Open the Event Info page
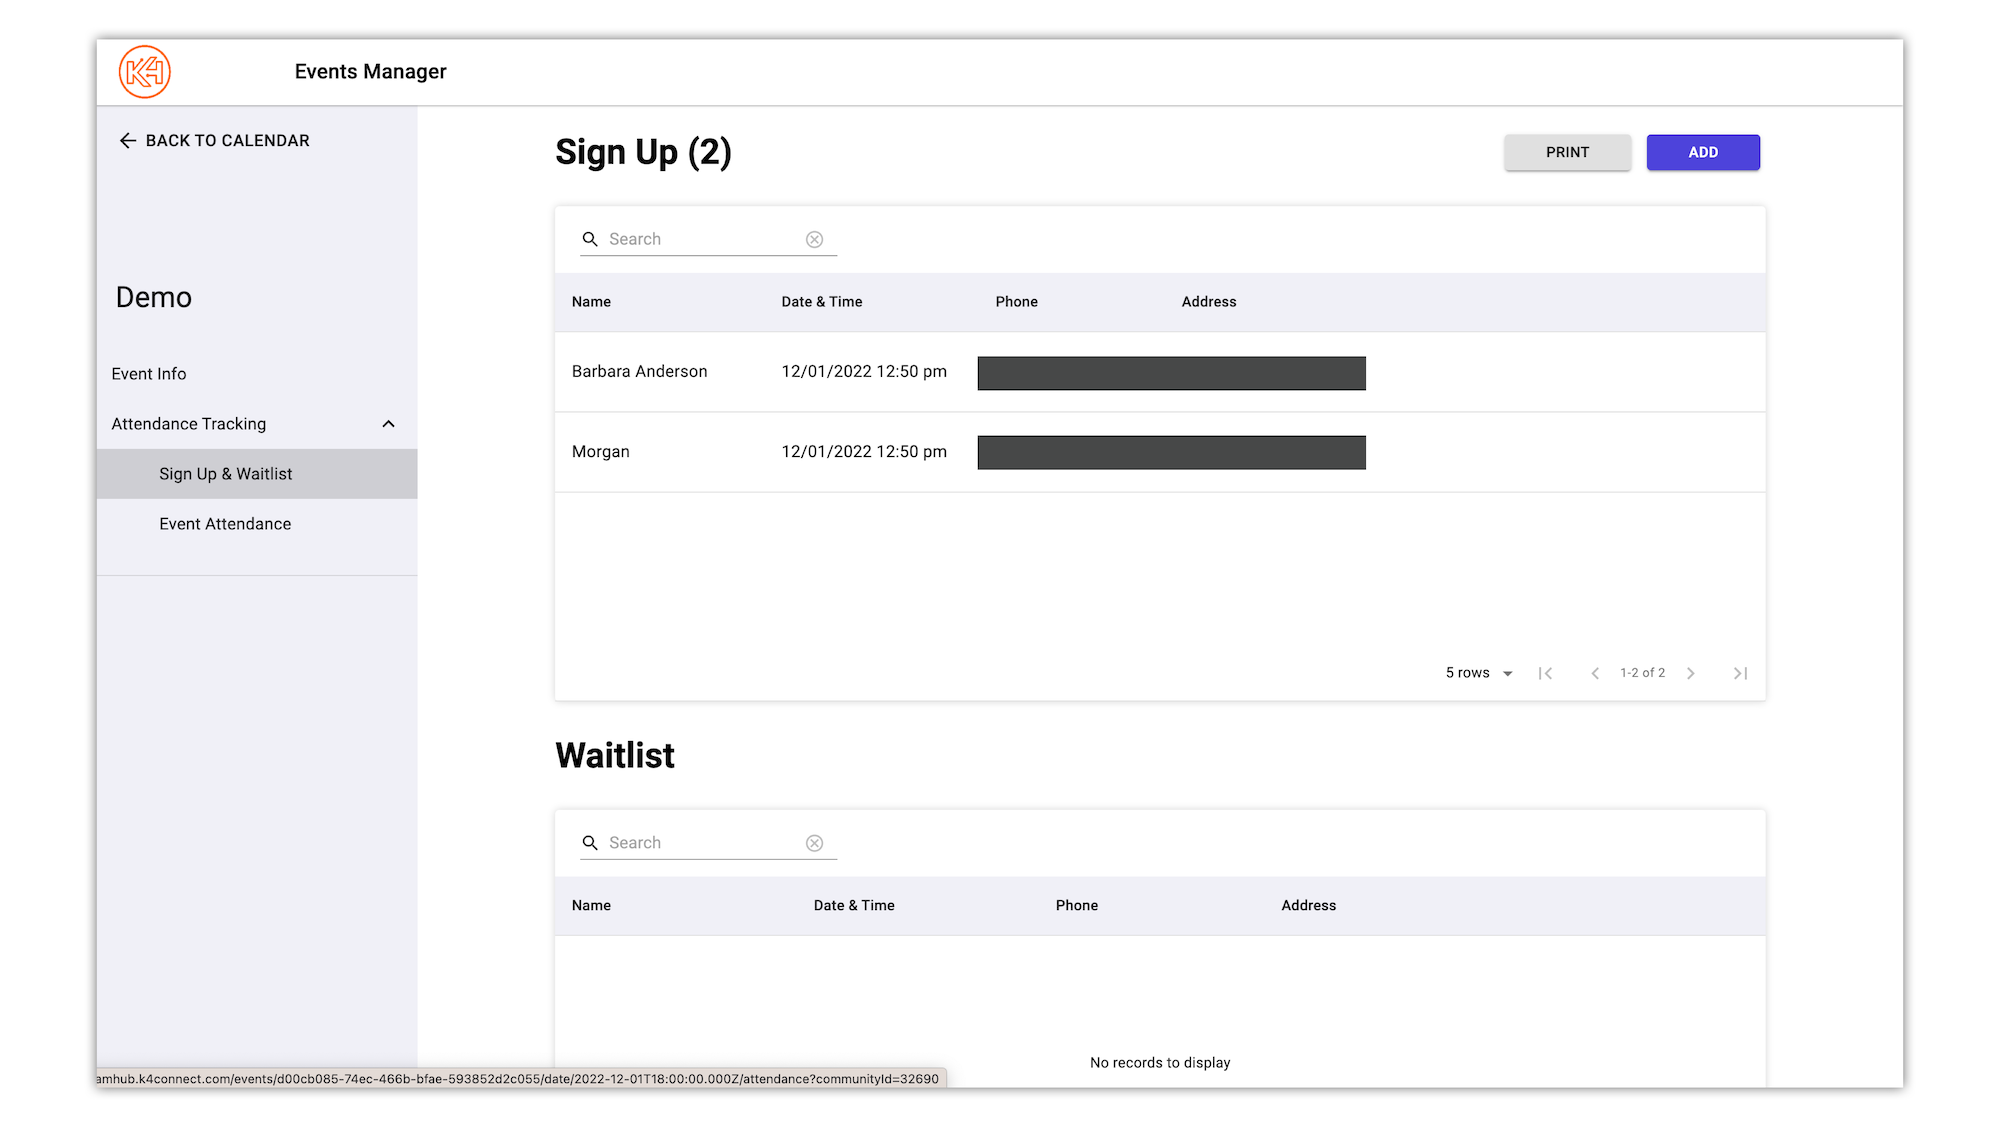 point(148,373)
